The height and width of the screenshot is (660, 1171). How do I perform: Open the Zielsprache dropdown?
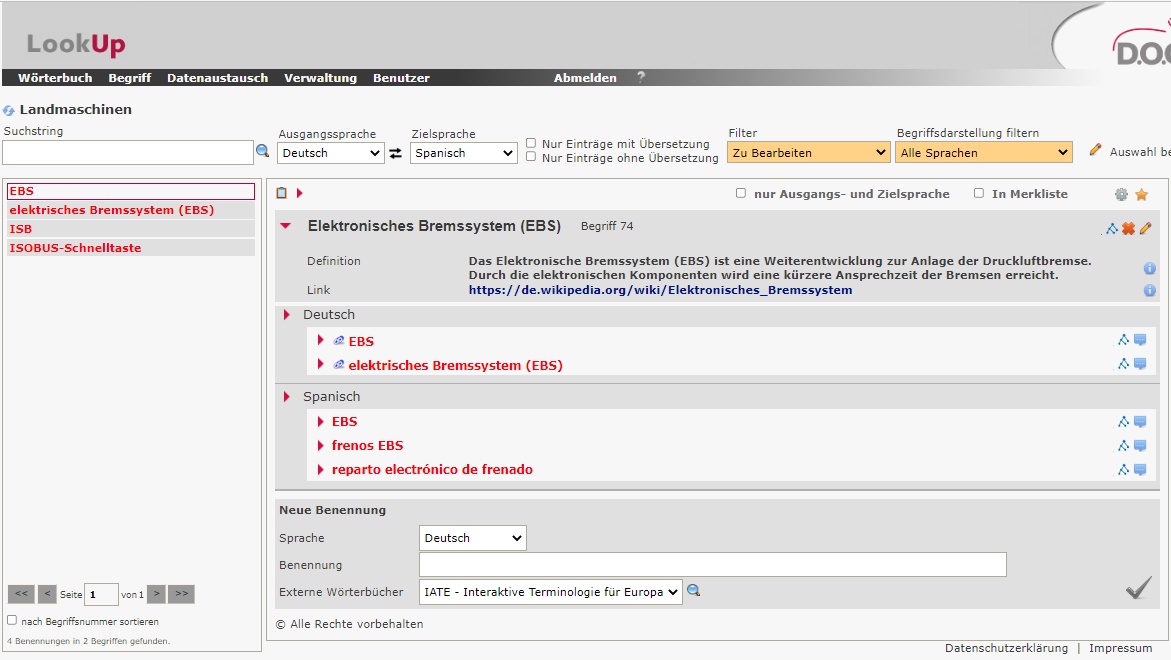(x=464, y=153)
